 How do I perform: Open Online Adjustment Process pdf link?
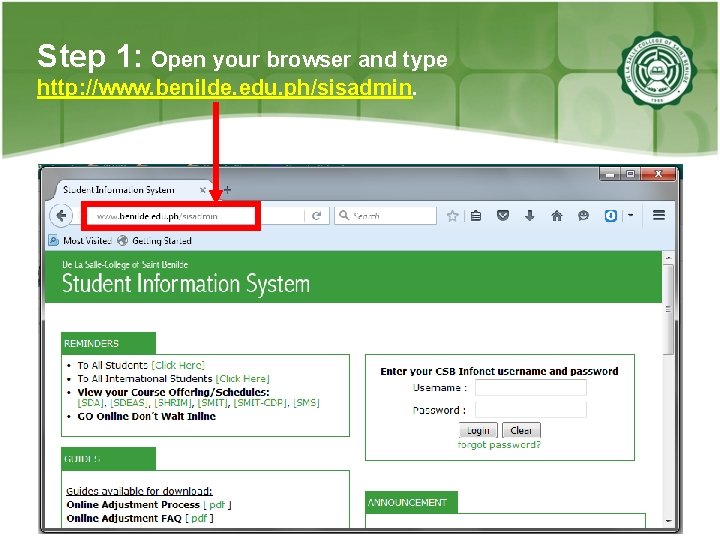pyautogui.click(x=217, y=505)
